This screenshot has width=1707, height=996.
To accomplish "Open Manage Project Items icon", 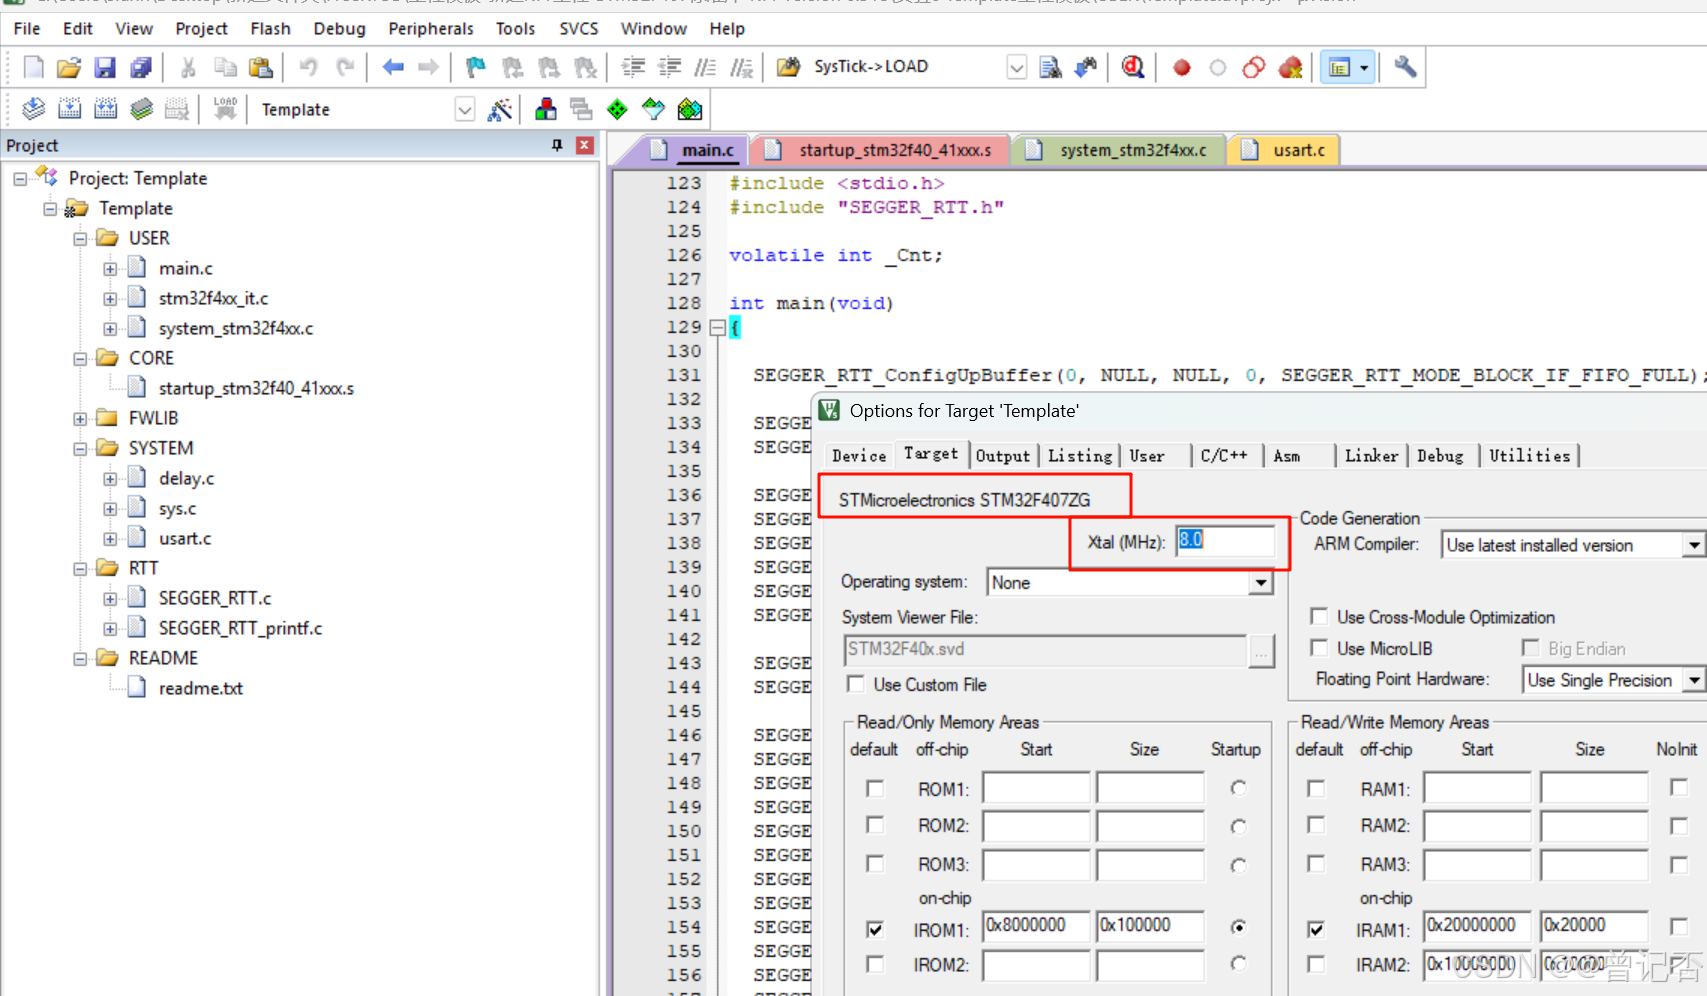I will coord(546,109).
